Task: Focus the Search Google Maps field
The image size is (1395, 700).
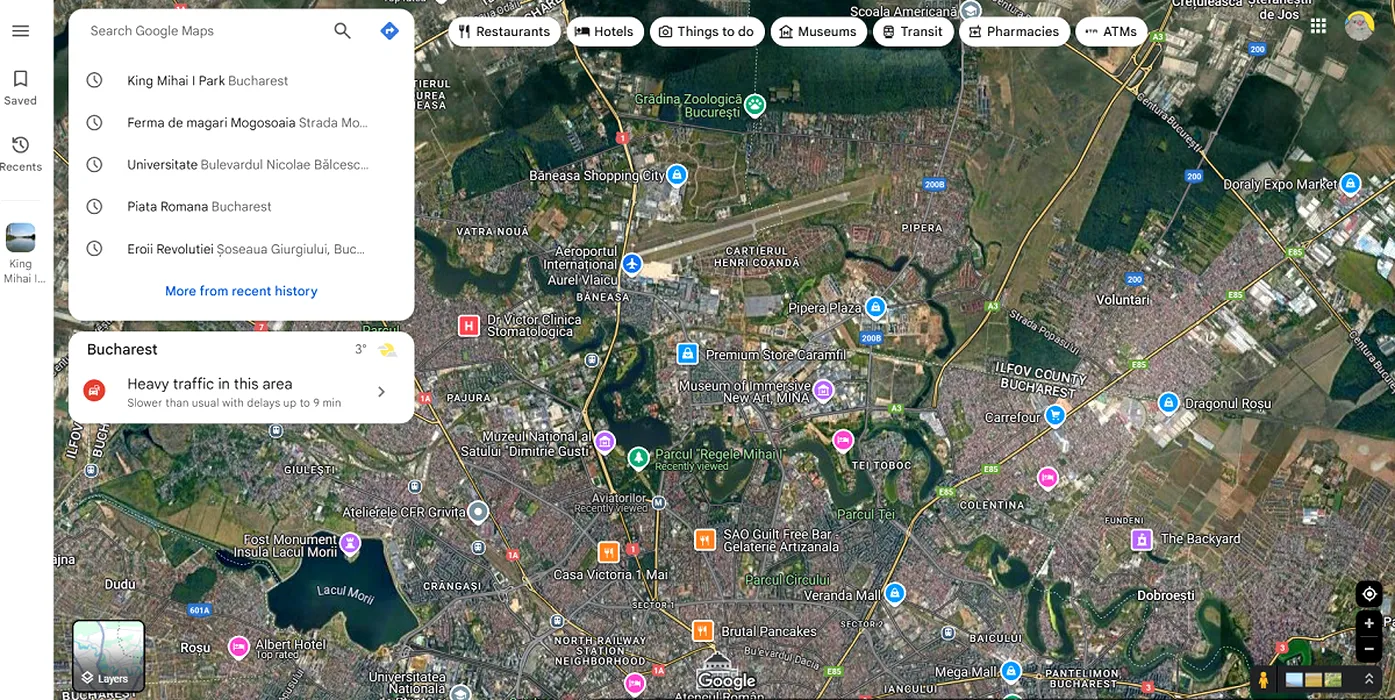Action: pyautogui.click(x=205, y=31)
